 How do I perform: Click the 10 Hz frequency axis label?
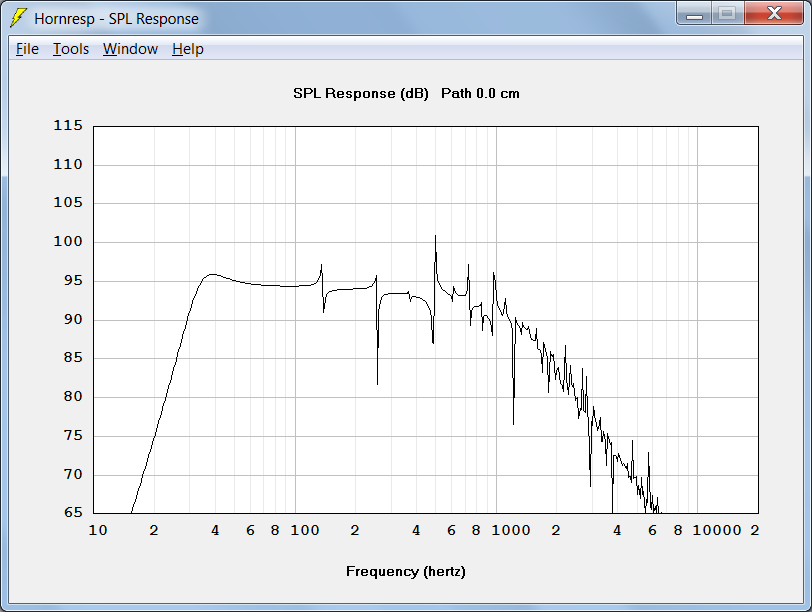(98, 531)
